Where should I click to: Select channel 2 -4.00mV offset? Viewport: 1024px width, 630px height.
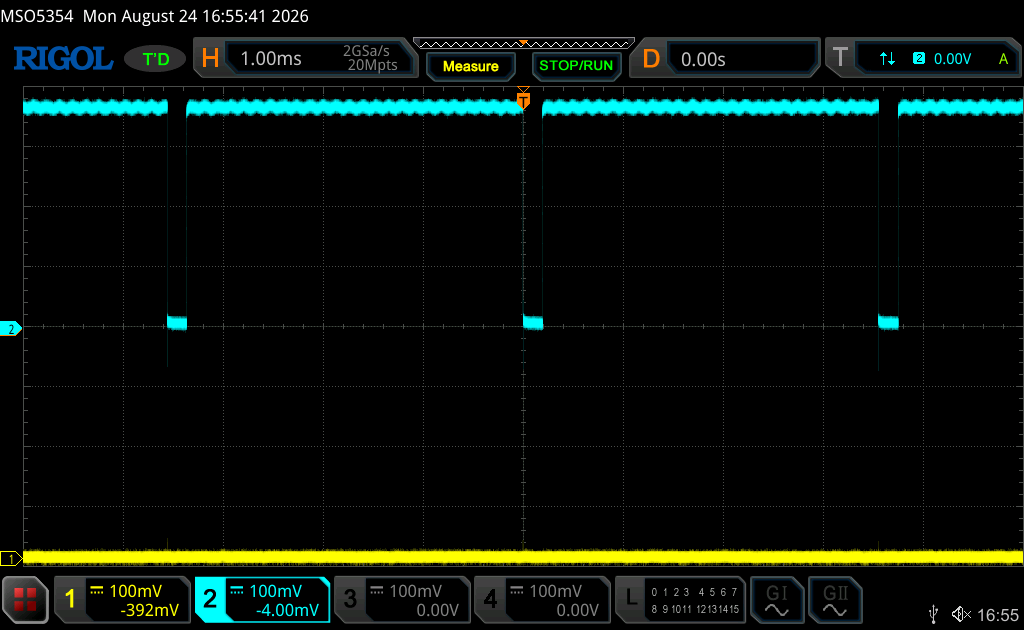[287, 610]
